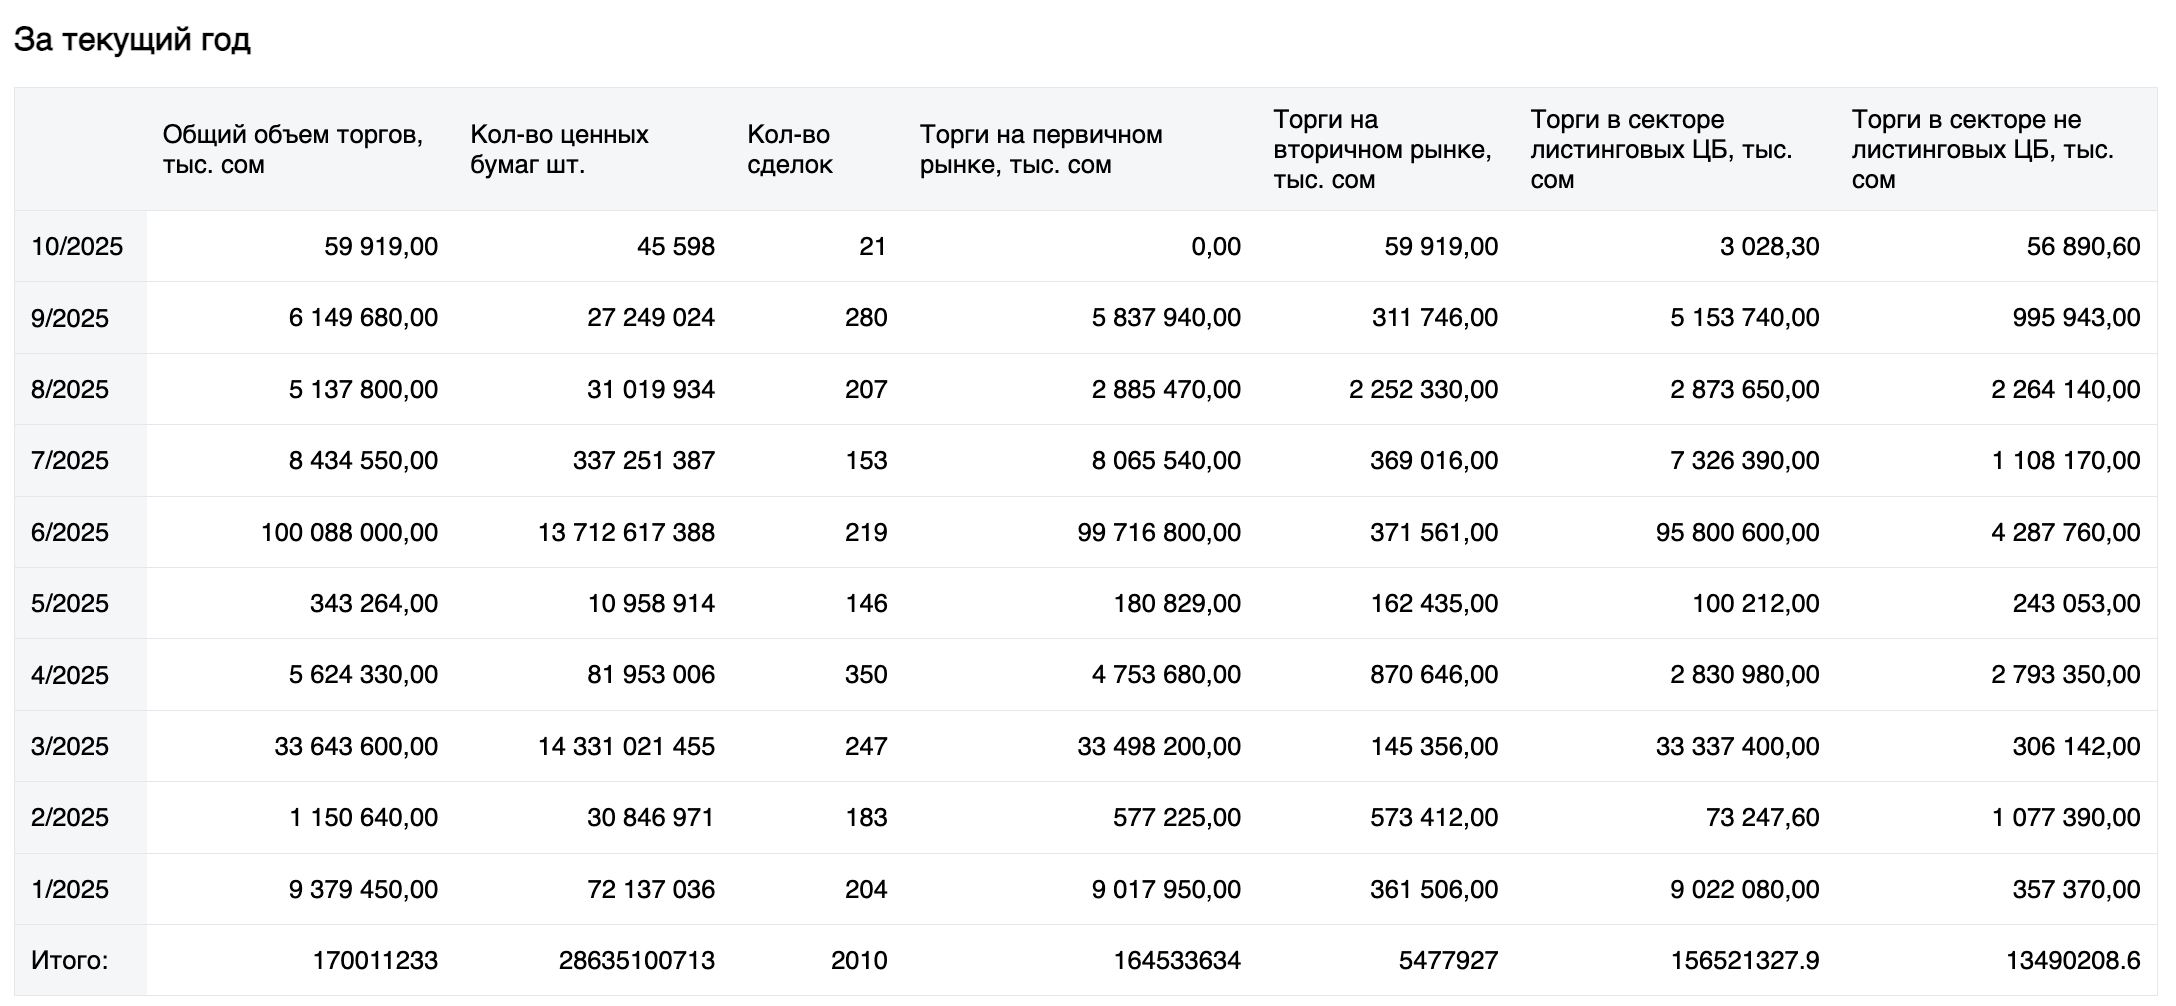The height and width of the screenshot is (1006, 2176).
Task: Select the 6/2025 row label
Action: (x=70, y=532)
